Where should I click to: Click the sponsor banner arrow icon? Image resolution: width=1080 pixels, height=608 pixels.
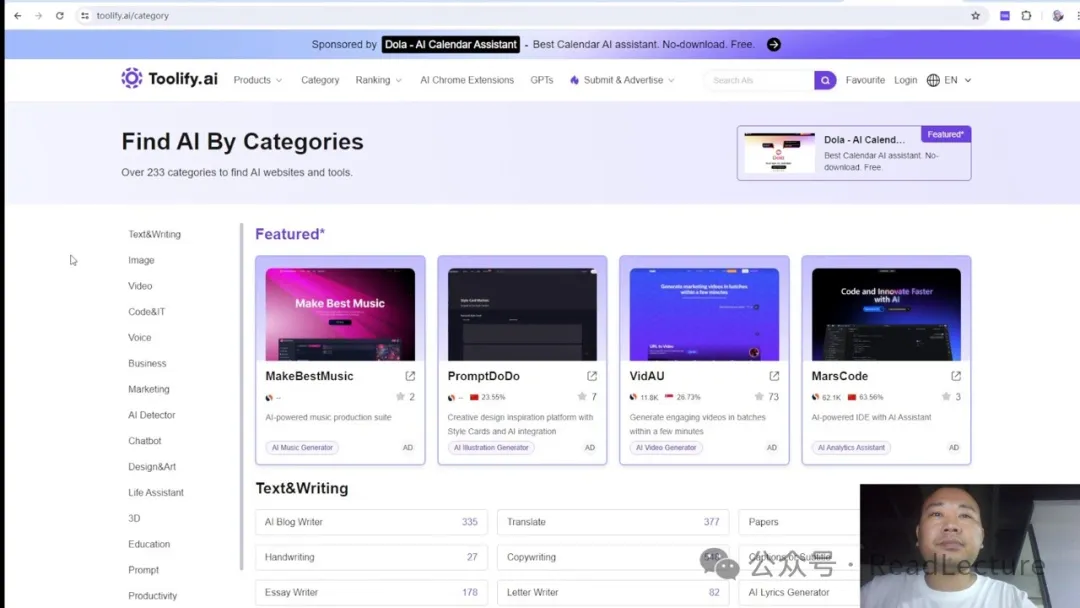click(x=774, y=44)
